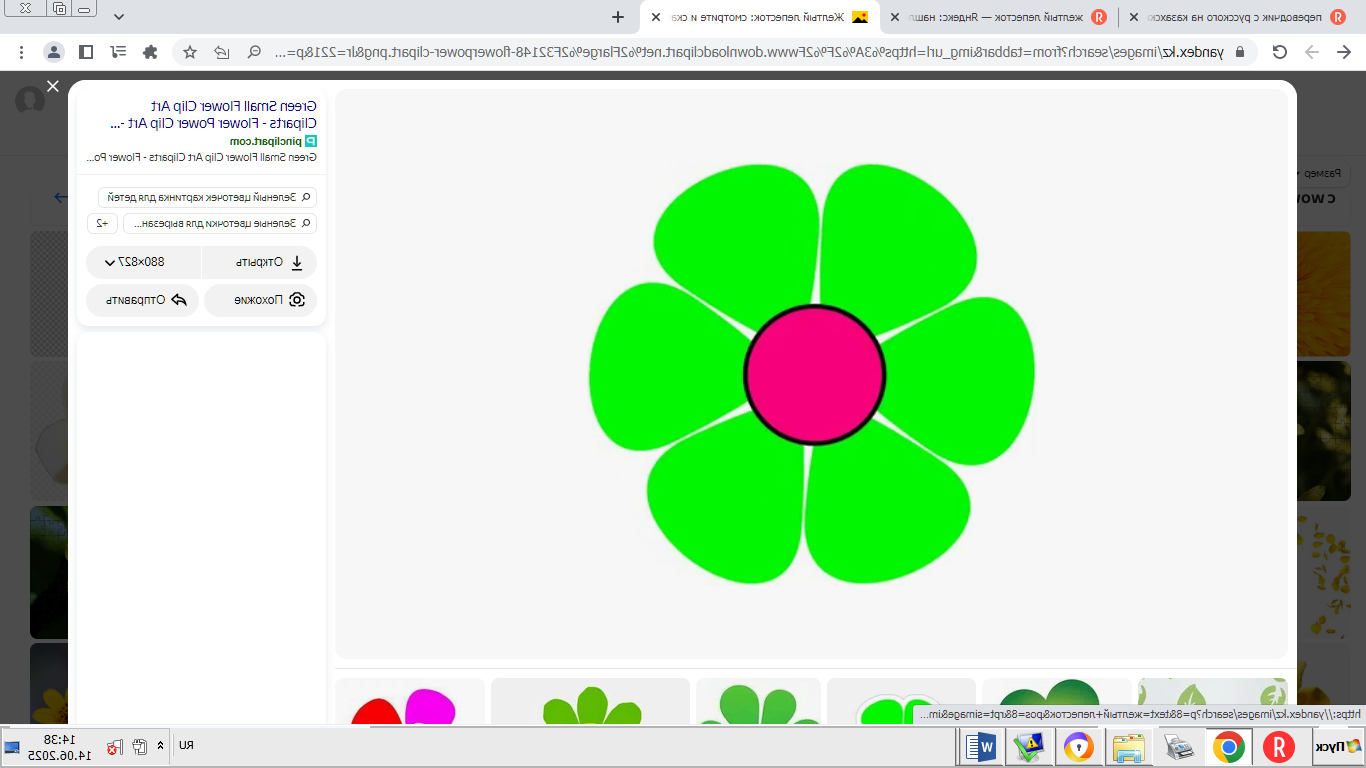
Task: Open the Пуск Start menu
Action: coord(1336,747)
